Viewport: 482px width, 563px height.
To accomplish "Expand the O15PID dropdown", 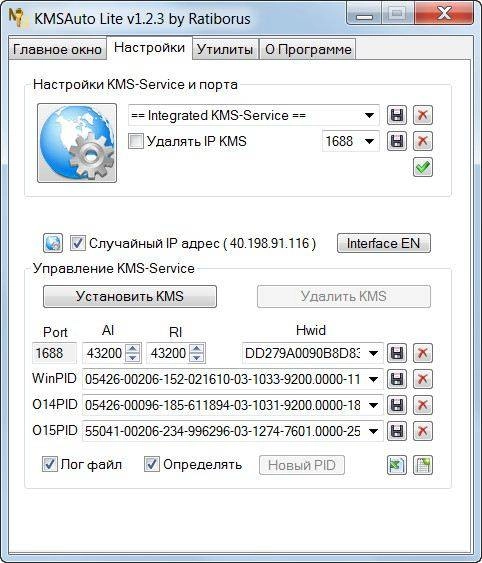I will pyautogui.click(x=373, y=431).
